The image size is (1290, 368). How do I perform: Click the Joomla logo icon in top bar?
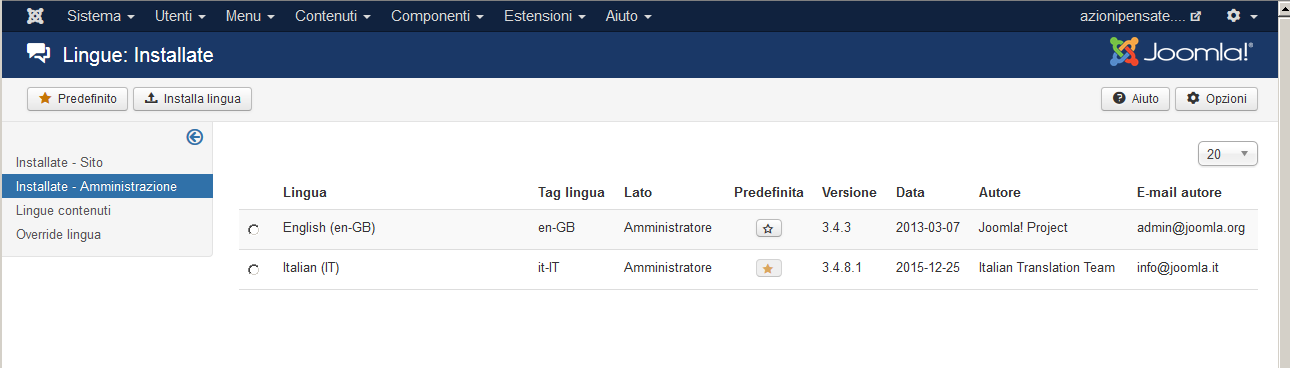[x=36, y=16]
